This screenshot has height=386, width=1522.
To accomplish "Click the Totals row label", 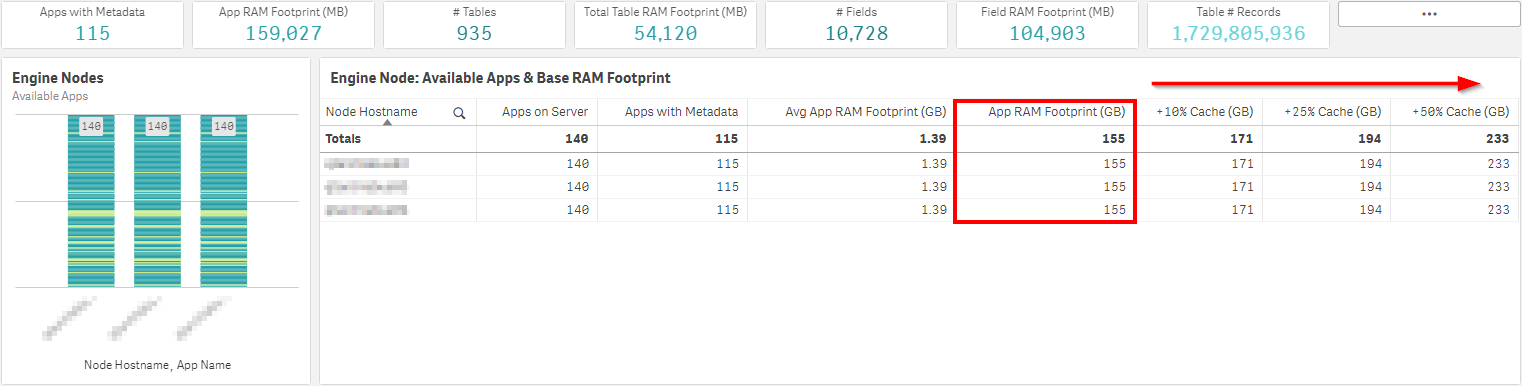I will [x=343, y=139].
